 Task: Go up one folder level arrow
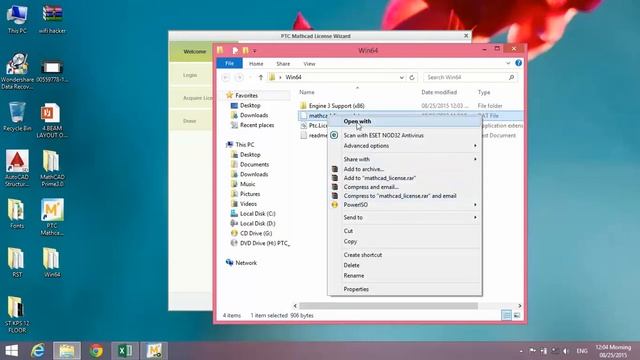tap(261, 77)
